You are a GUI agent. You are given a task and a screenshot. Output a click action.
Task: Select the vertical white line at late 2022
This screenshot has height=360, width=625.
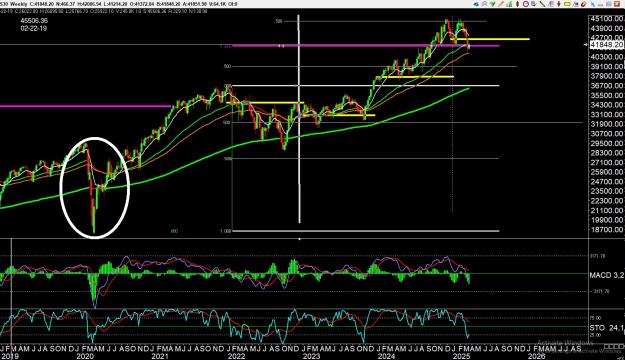pyautogui.click(x=299, y=119)
